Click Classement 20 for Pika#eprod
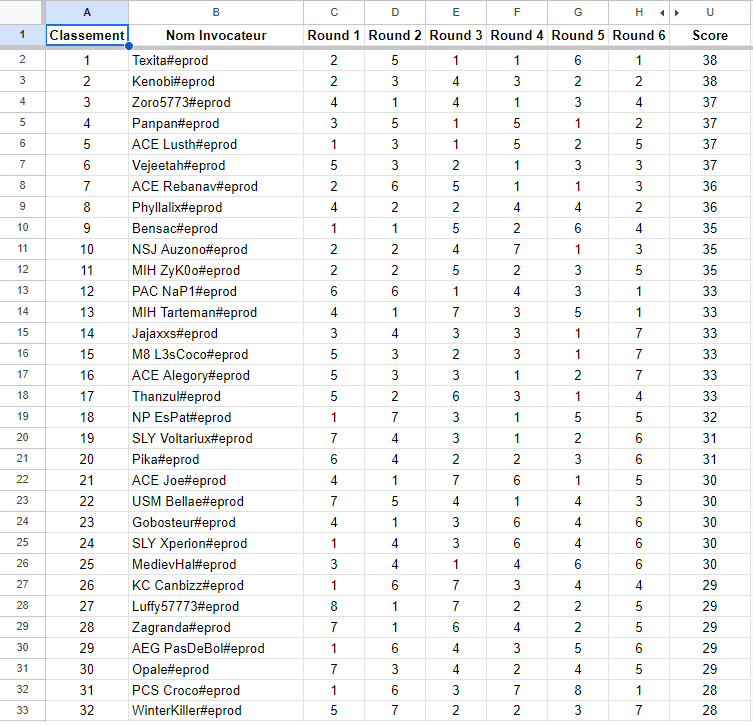The image size is (753, 726). click(87, 460)
